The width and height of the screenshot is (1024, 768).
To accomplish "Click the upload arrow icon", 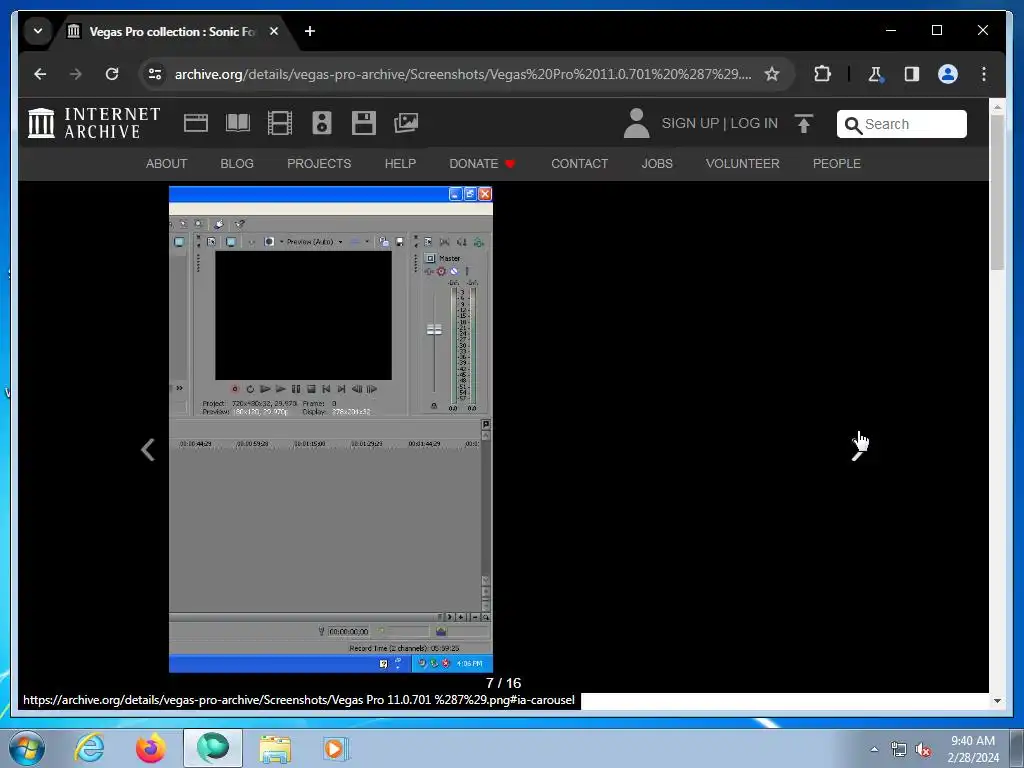I will coord(804,123).
